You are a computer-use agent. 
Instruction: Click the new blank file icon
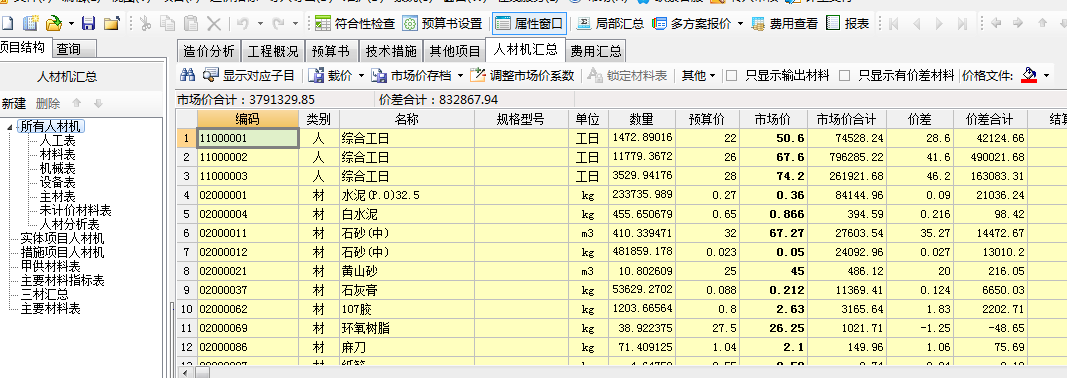pyautogui.click(x=7, y=24)
